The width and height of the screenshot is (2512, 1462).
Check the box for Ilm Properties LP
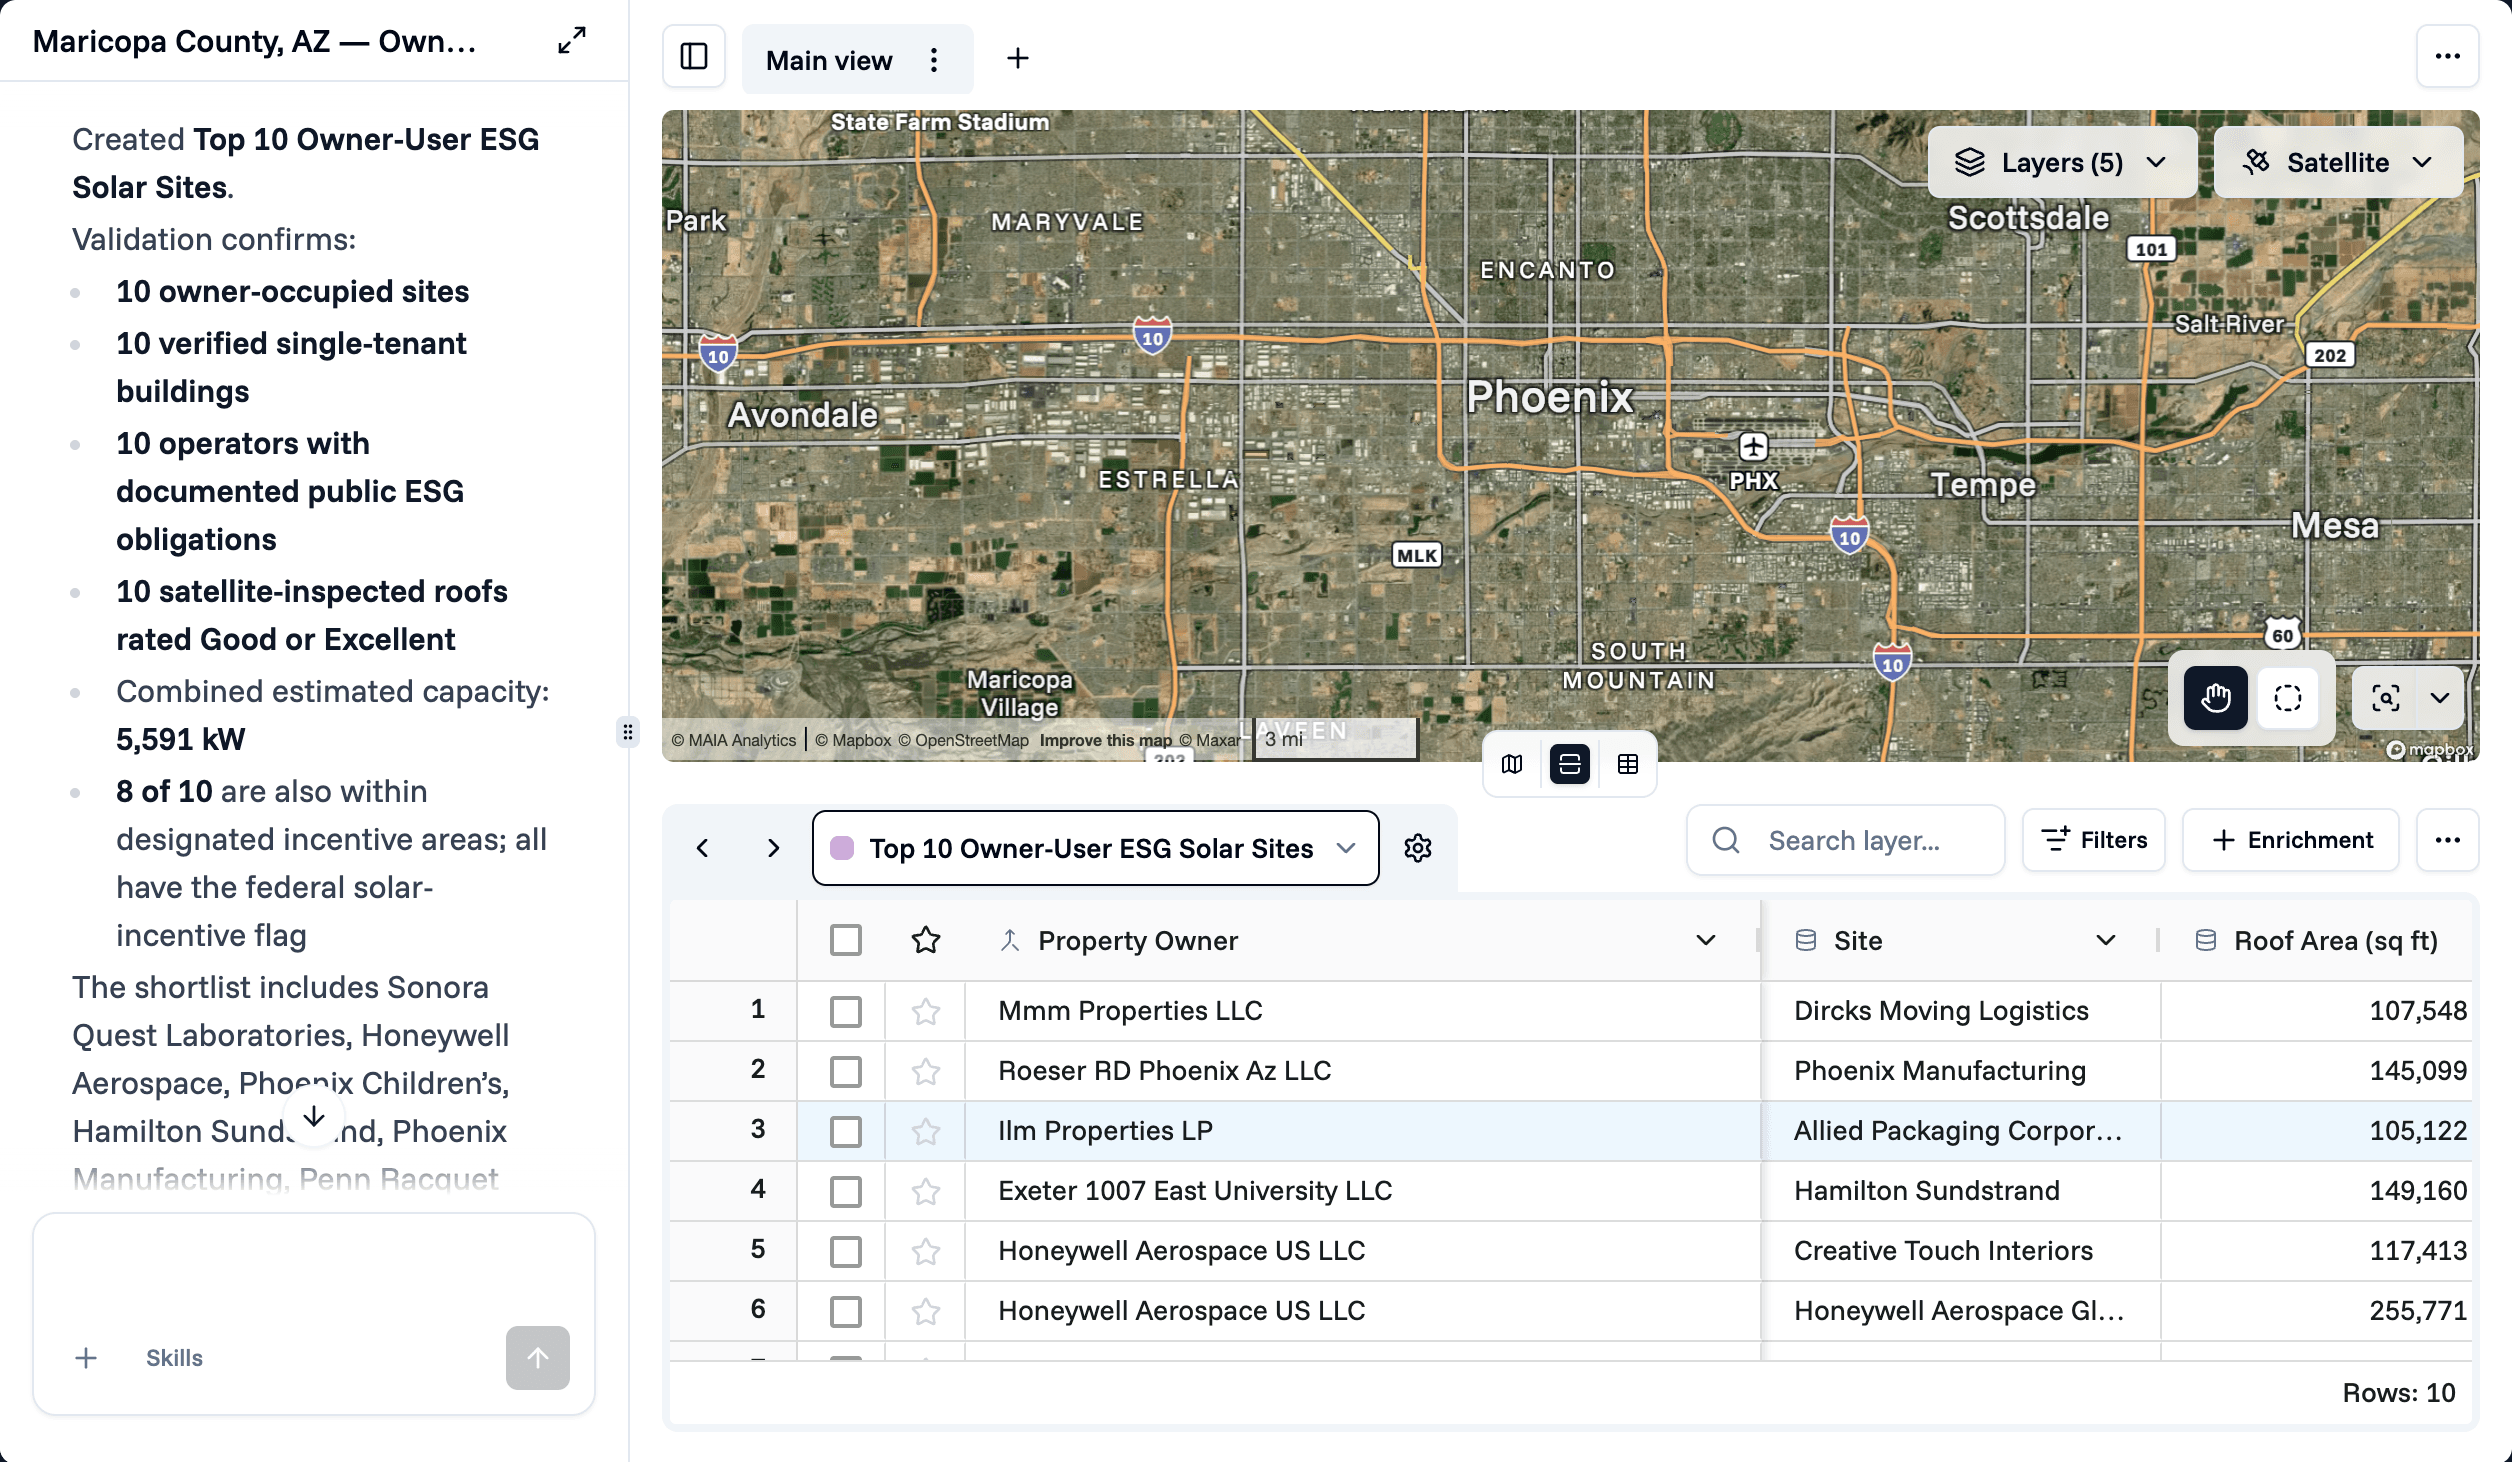click(846, 1131)
